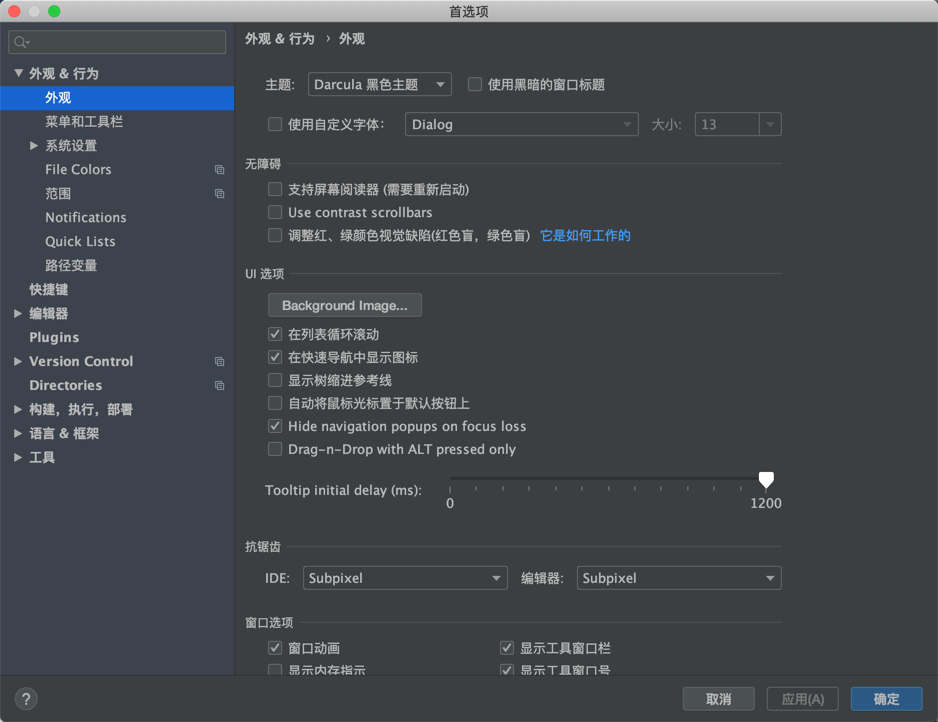Screen dimensions: 938x722
Task: Click the Background Image... button
Action: [x=344, y=305]
